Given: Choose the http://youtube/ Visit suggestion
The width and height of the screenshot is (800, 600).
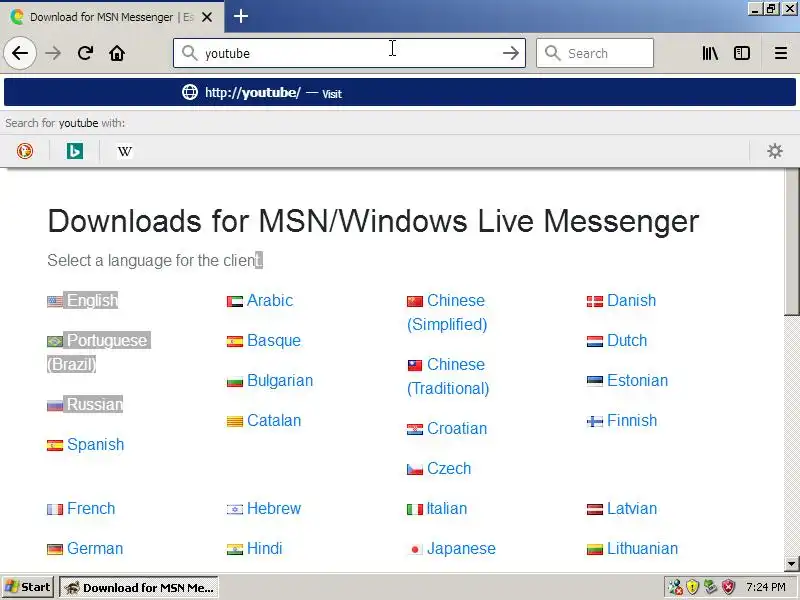Looking at the screenshot, I should coord(400,92).
